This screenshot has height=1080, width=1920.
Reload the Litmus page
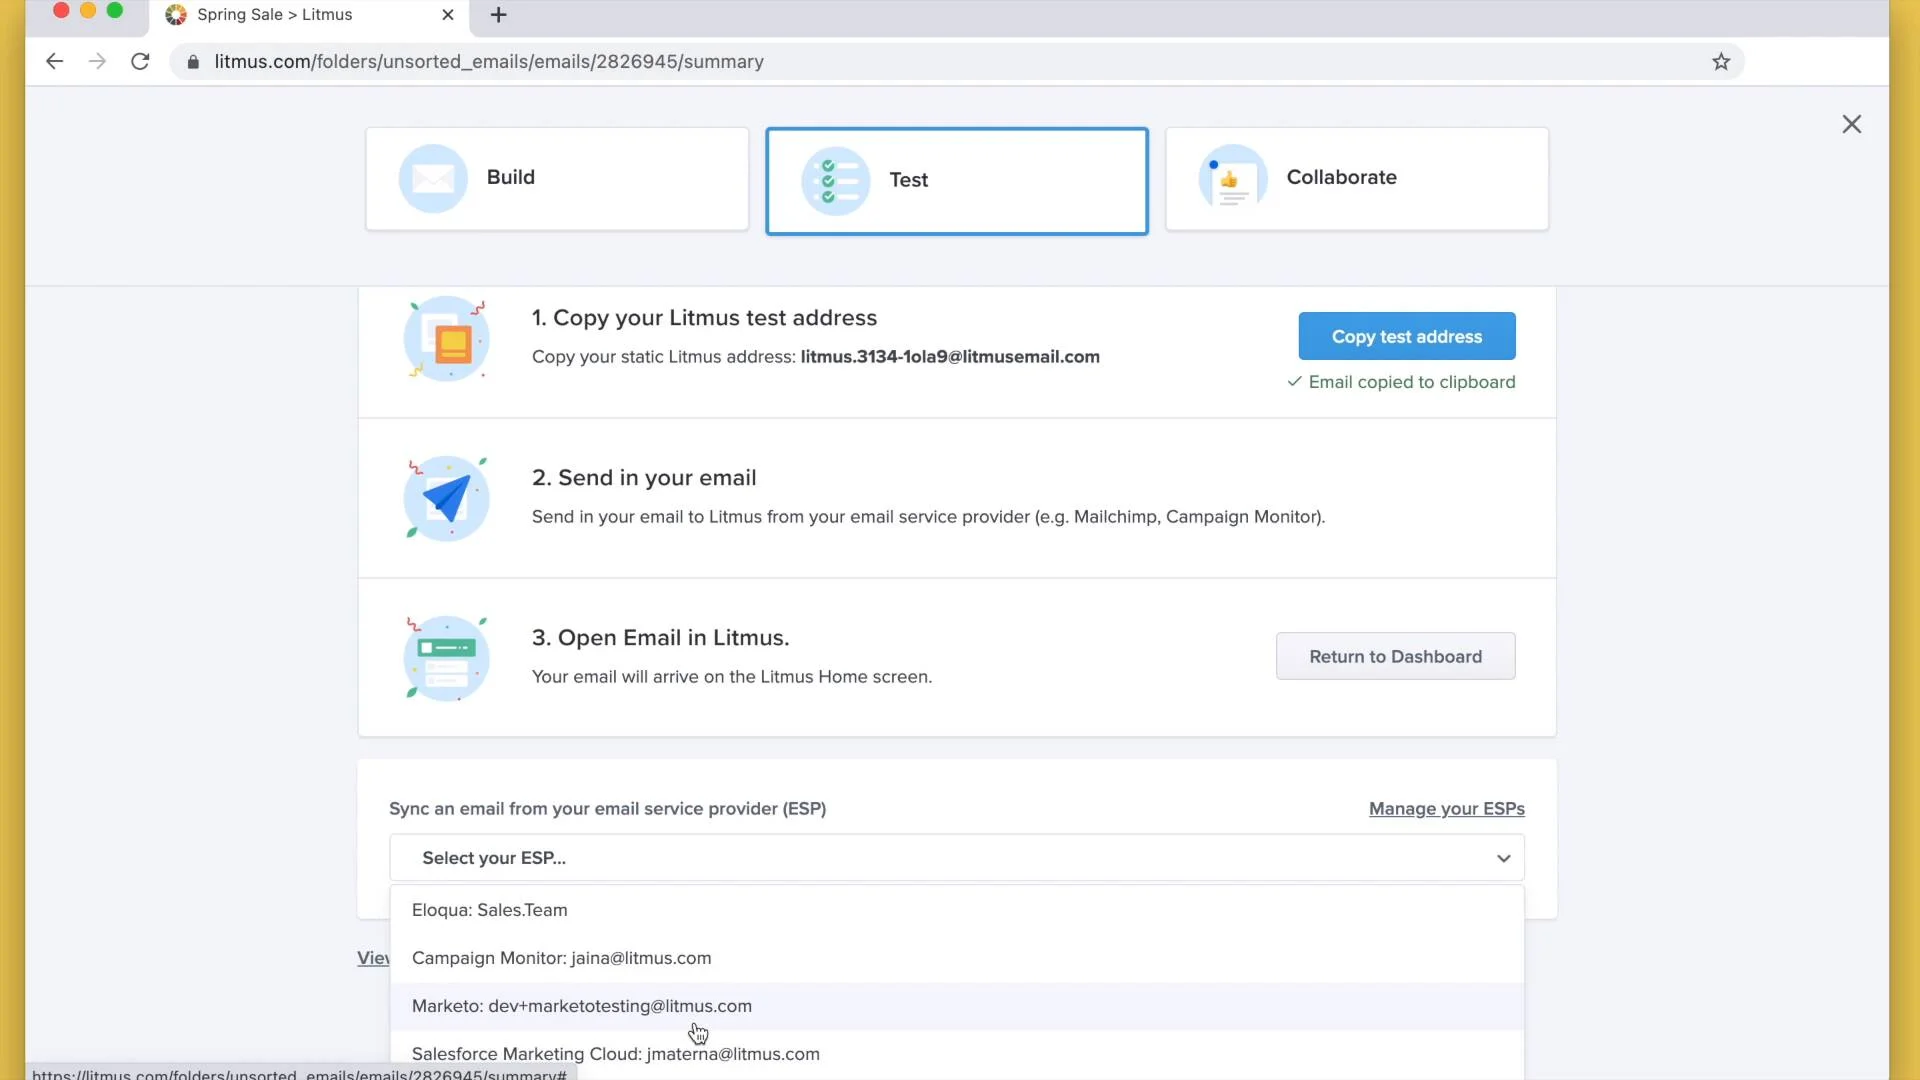click(x=140, y=61)
